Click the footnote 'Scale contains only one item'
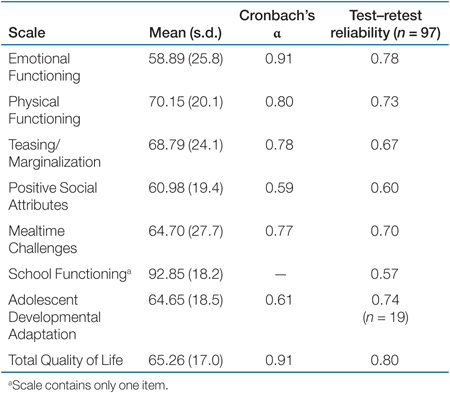450x393 pixels. (x=88, y=385)
